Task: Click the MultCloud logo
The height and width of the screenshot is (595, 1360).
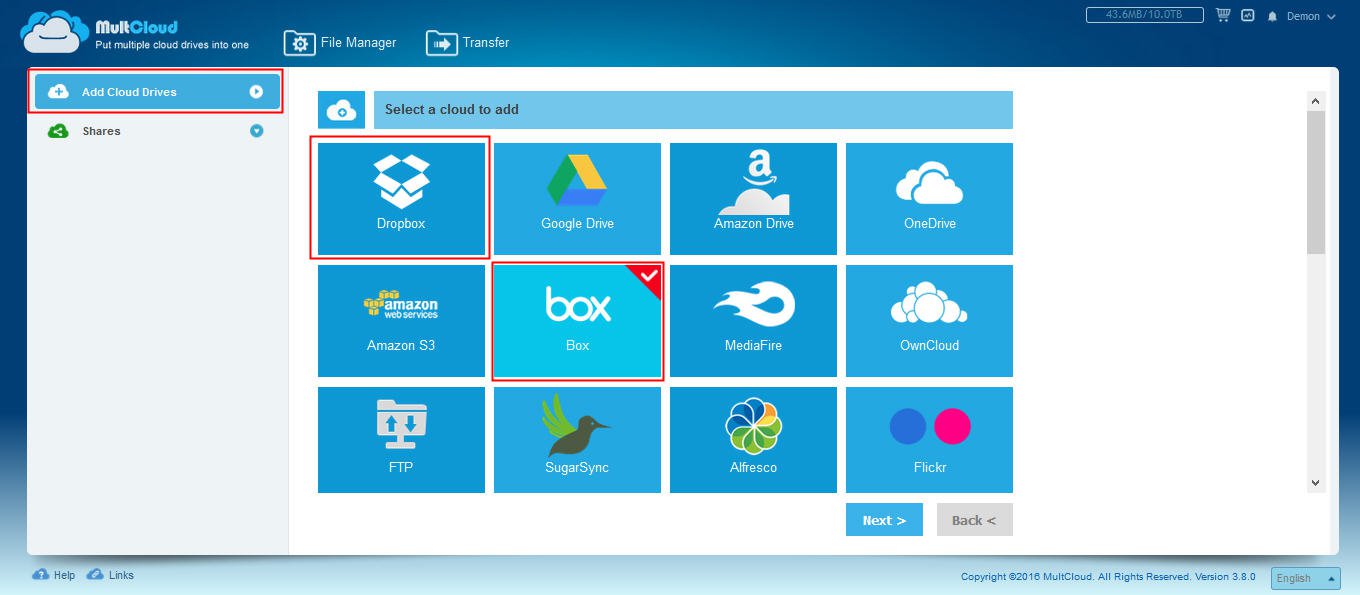Action: pyautogui.click(x=135, y=31)
